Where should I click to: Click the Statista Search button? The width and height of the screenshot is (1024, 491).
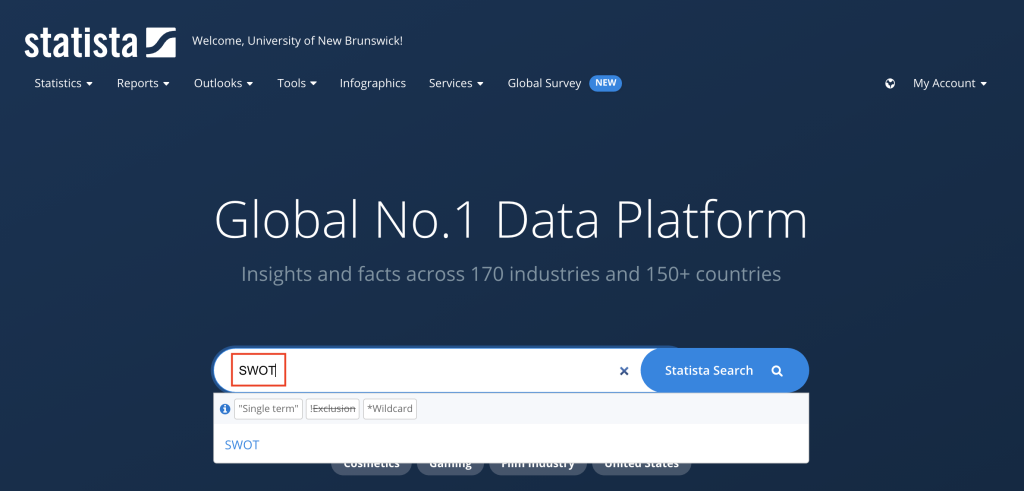point(724,370)
